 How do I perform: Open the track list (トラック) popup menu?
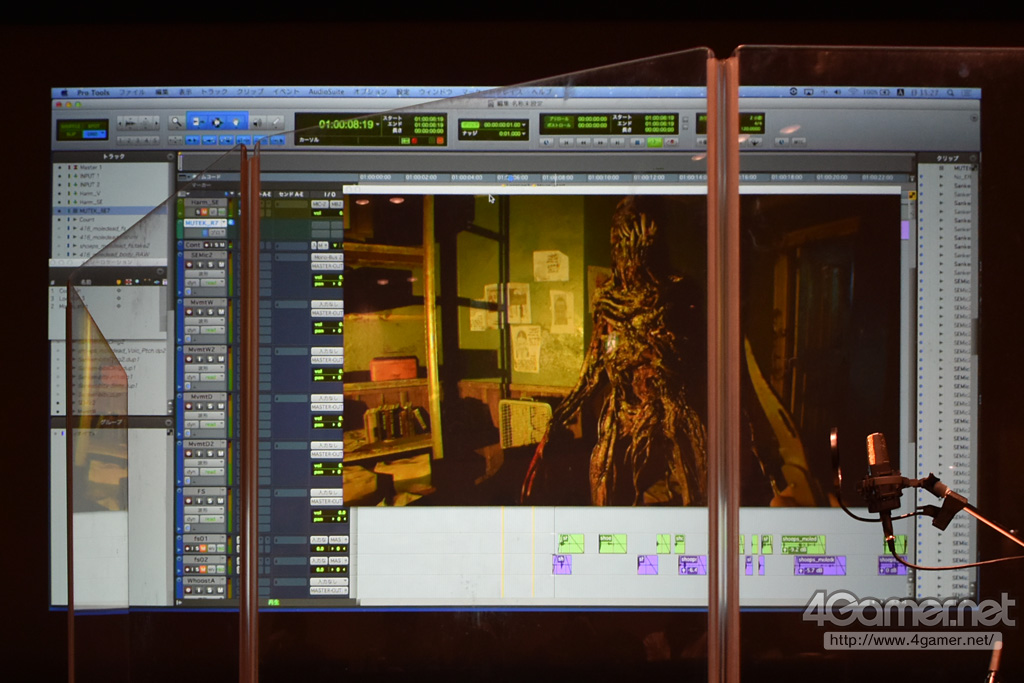[x=170, y=157]
